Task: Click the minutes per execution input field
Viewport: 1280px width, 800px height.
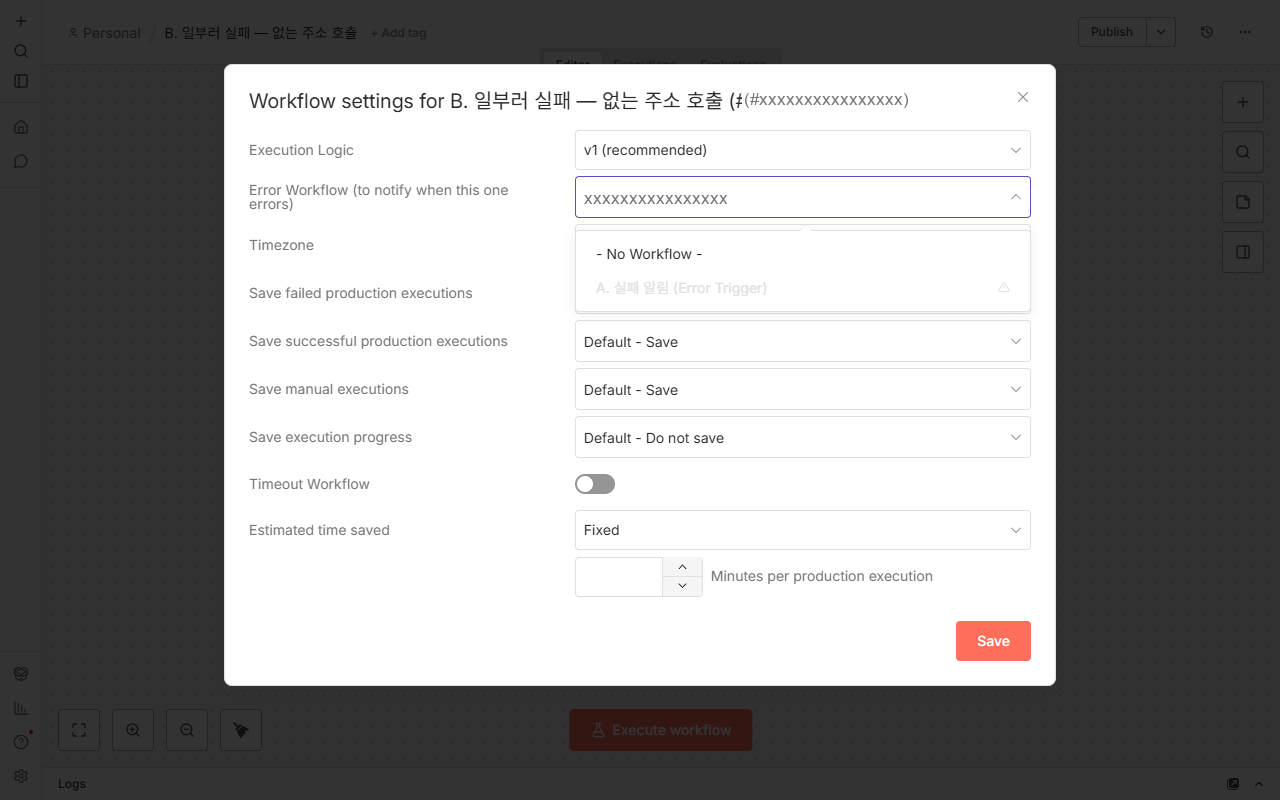Action: pos(619,577)
